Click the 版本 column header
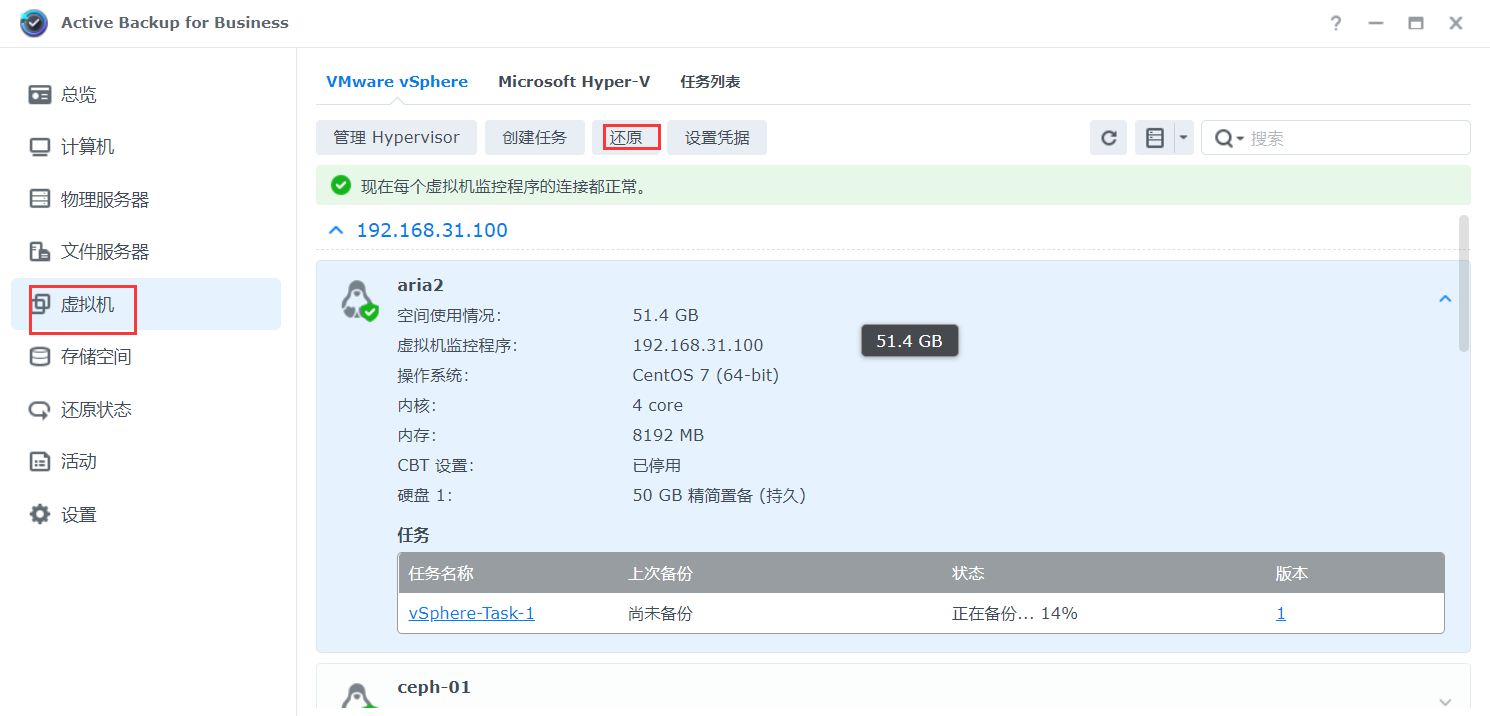This screenshot has width=1490, height=716. 1292,574
